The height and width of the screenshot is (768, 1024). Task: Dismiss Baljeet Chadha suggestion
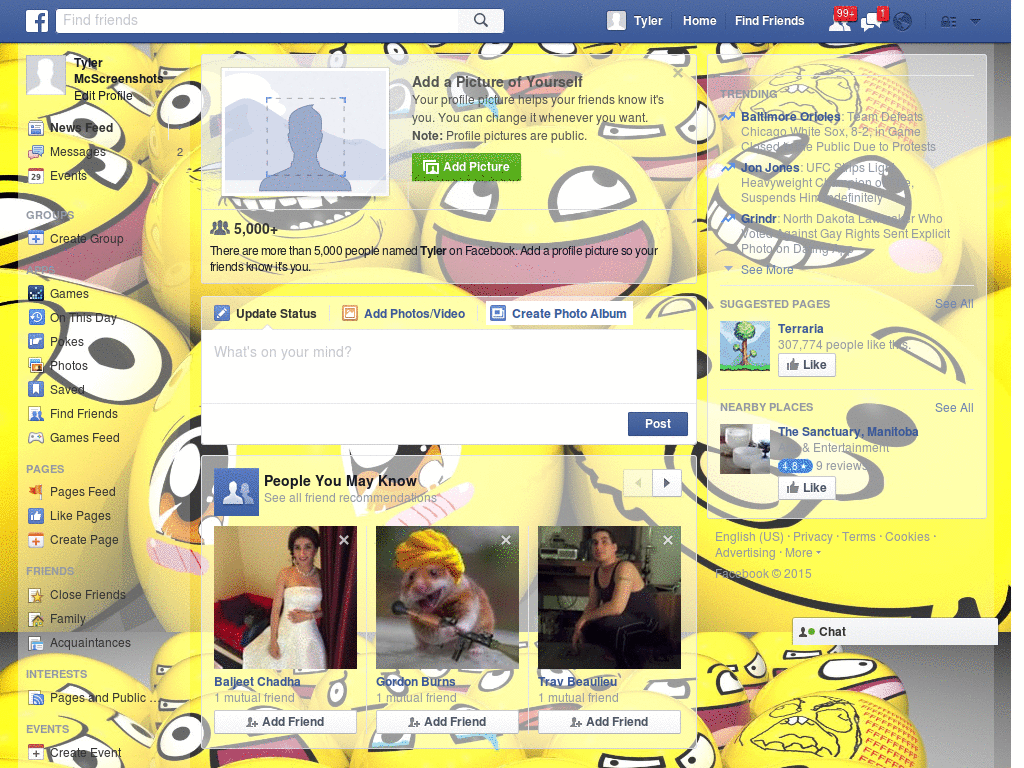[x=344, y=540]
